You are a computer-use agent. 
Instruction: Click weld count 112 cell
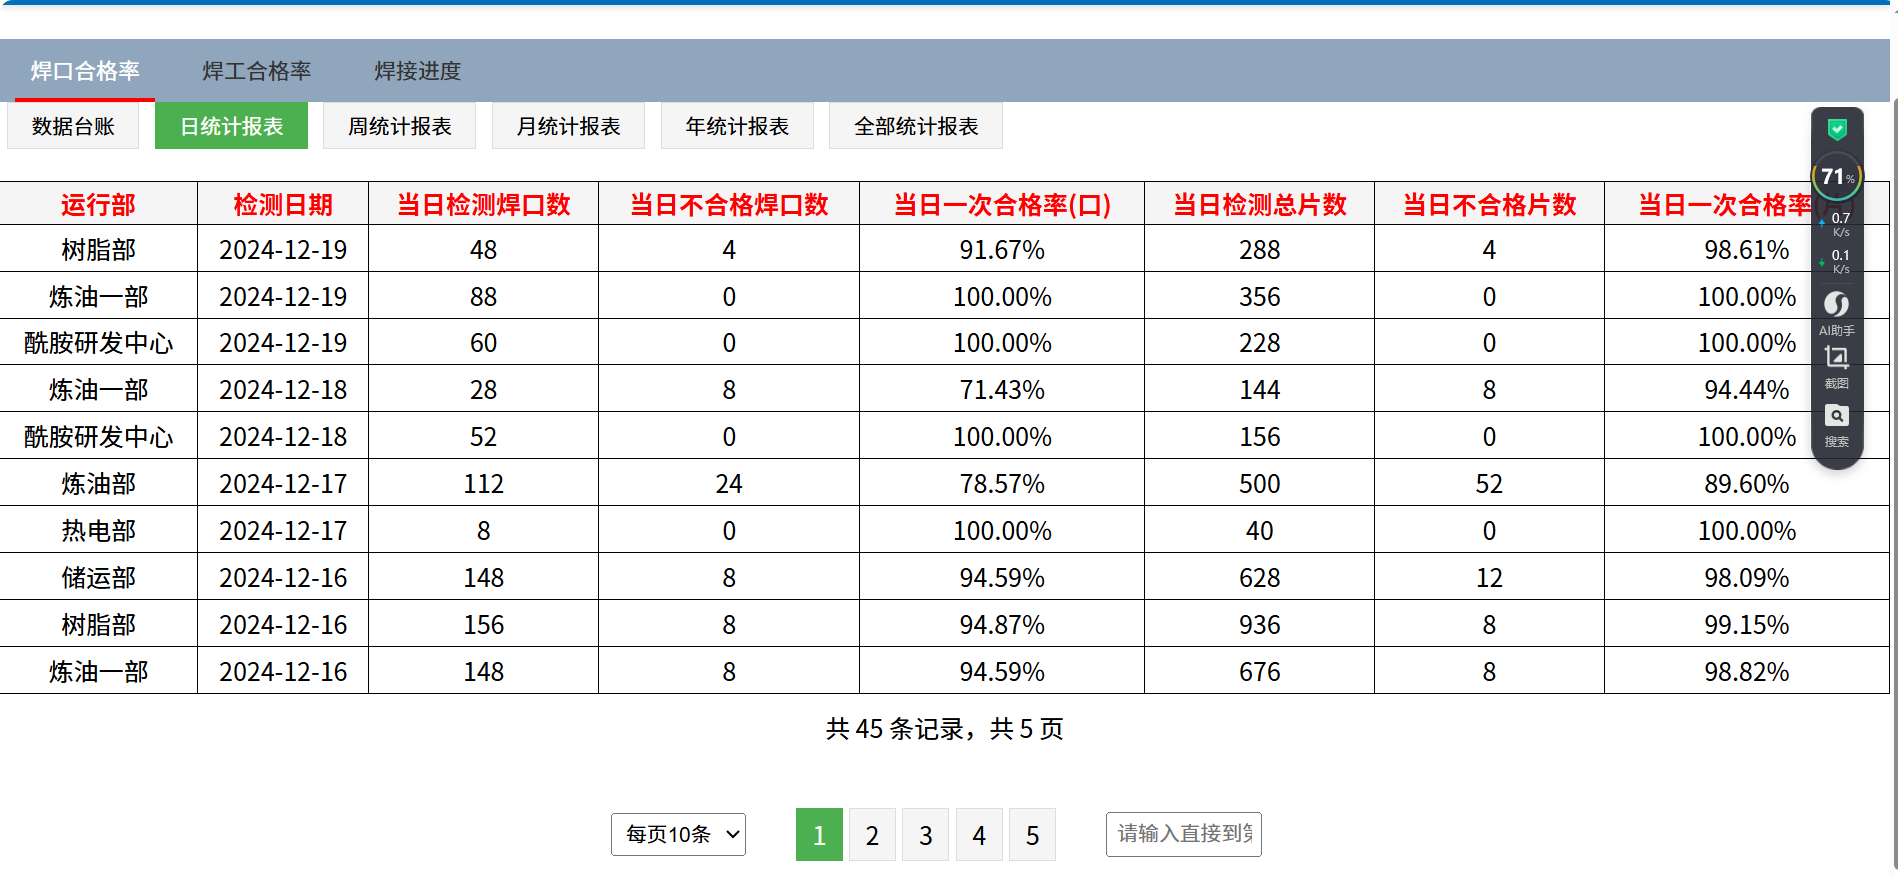coord(483,484)
